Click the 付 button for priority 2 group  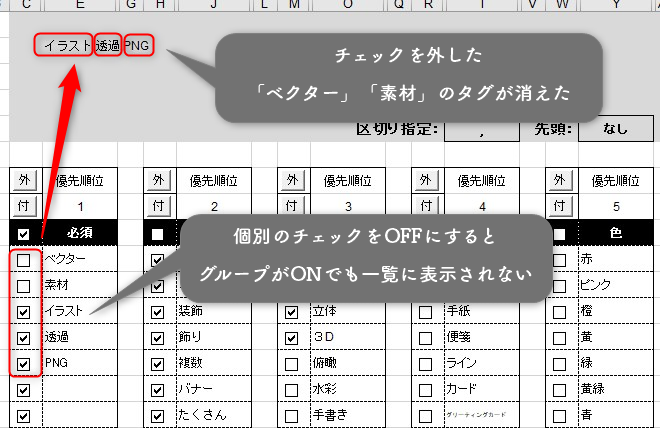coord(160,206)
